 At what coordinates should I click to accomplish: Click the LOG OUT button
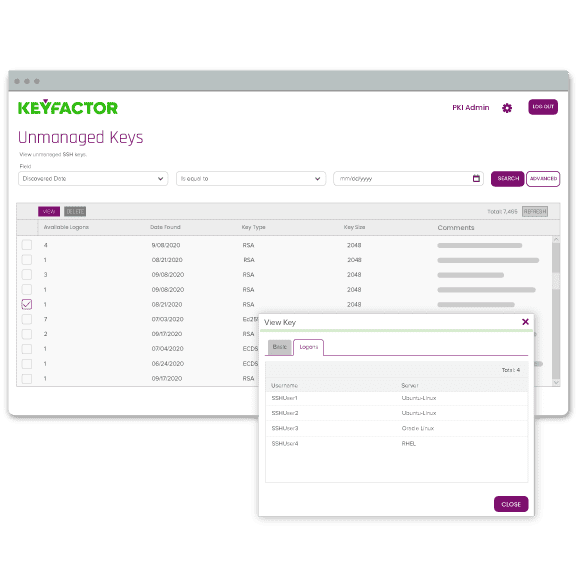[x=543, y=107]
